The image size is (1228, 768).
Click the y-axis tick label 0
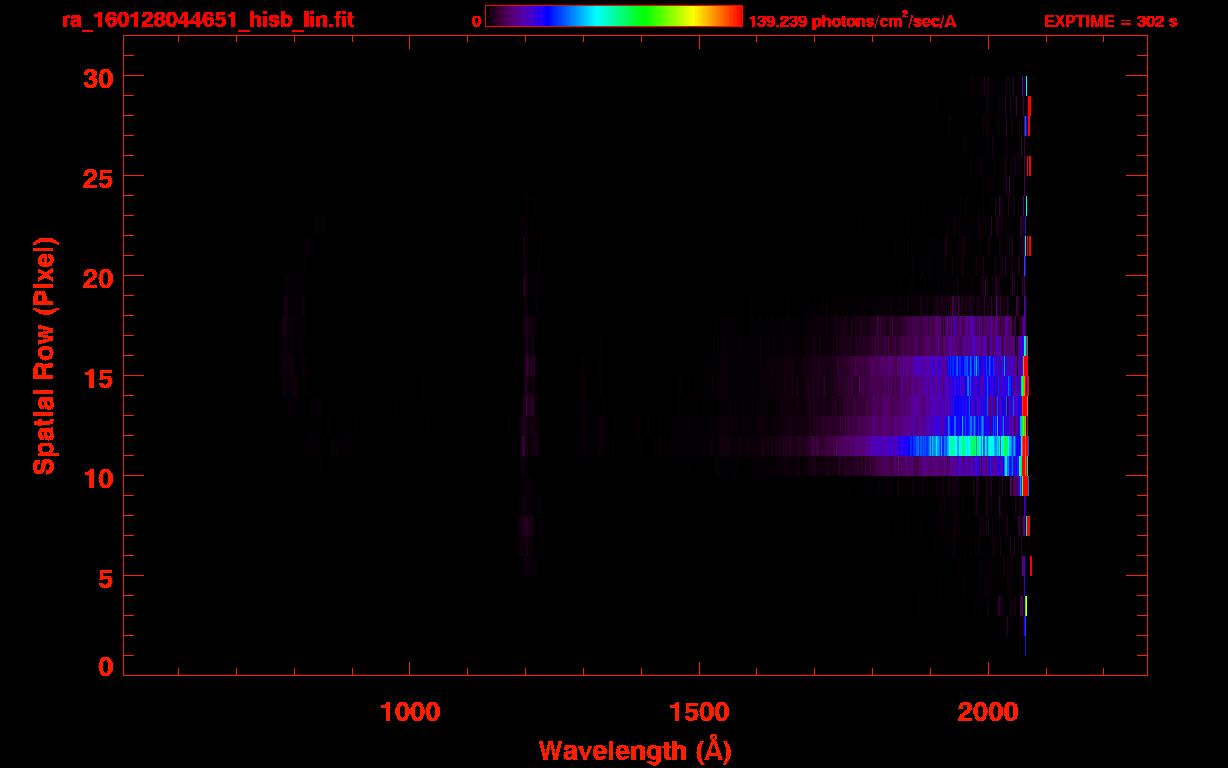105,667
